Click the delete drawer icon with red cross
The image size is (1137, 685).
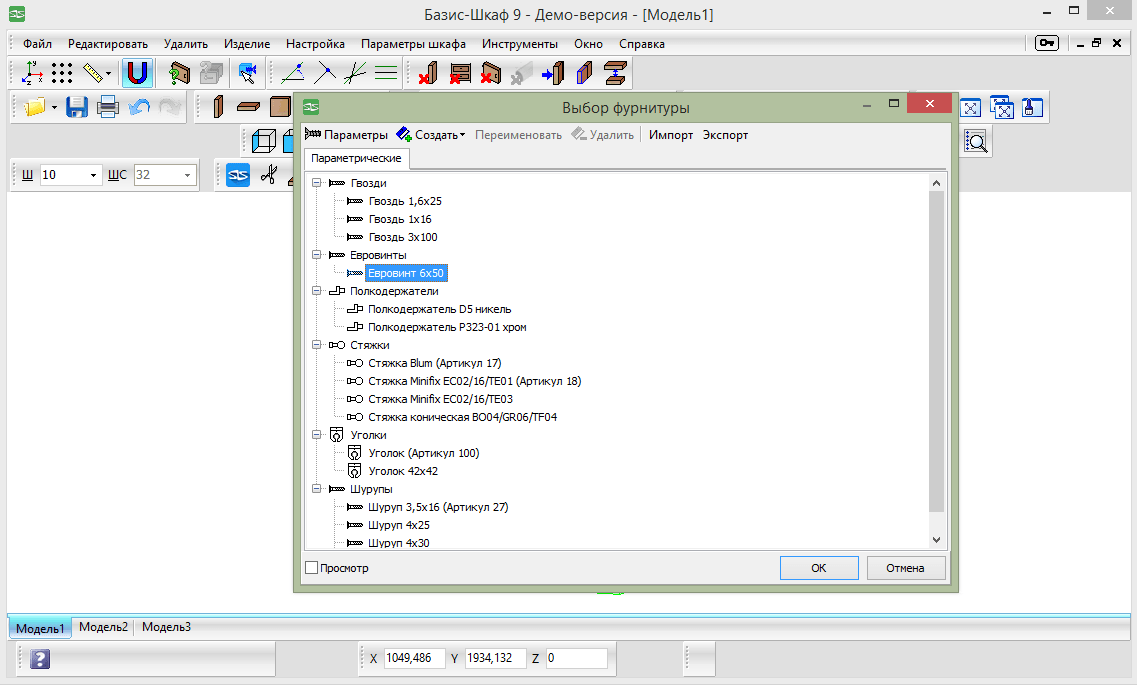(x=460, y=73)
